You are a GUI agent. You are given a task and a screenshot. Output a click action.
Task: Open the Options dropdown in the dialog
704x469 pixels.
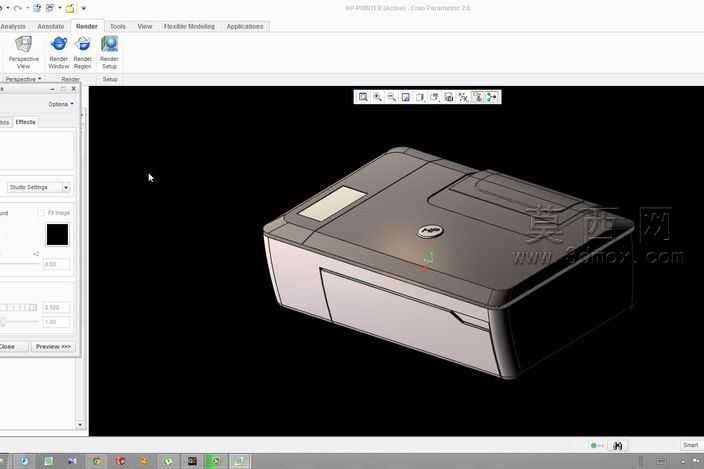click(61, 104)
